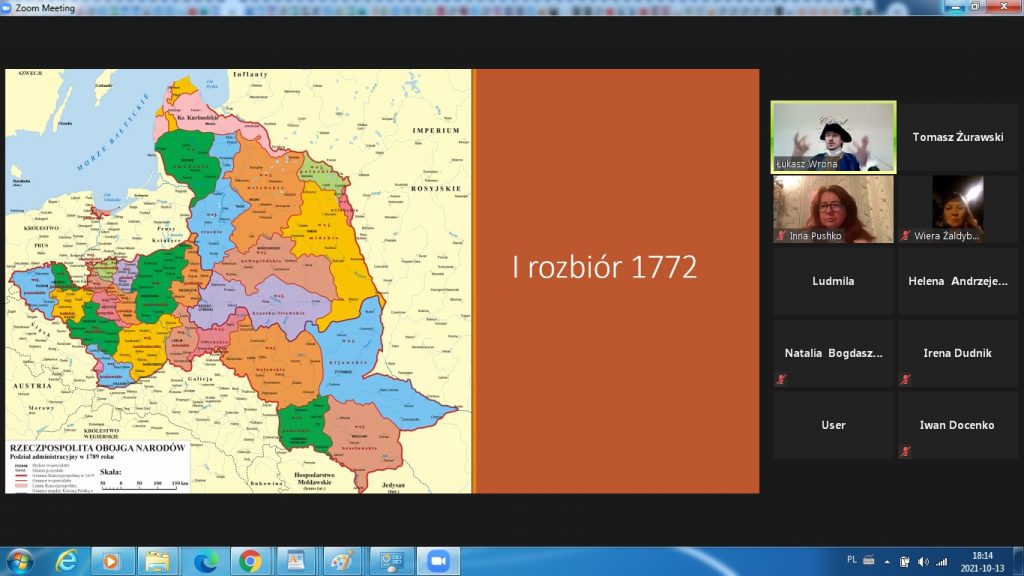The width and height of the screenshot is (1024, 576).
Task: Click muted microphone icon on Iwan Docenko's tile
Action: [x=905, y=452]
